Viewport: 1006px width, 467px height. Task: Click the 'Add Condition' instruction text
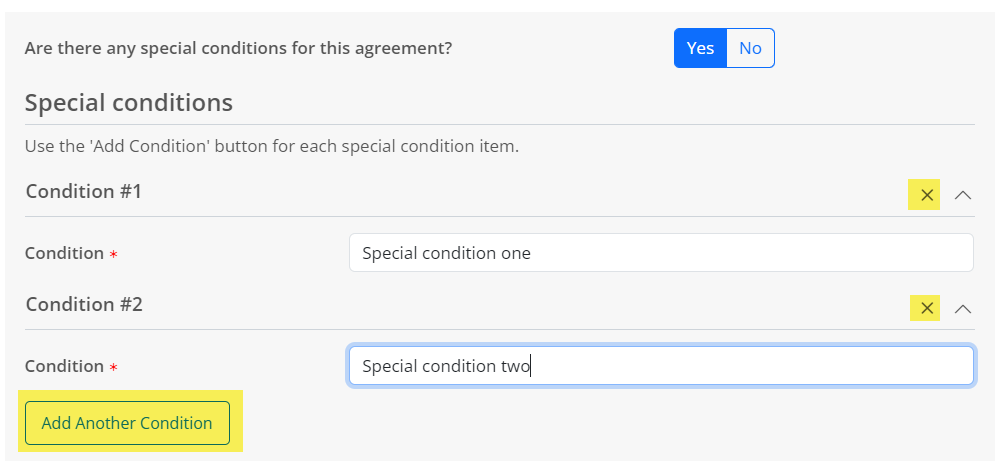tap(271, 146)
